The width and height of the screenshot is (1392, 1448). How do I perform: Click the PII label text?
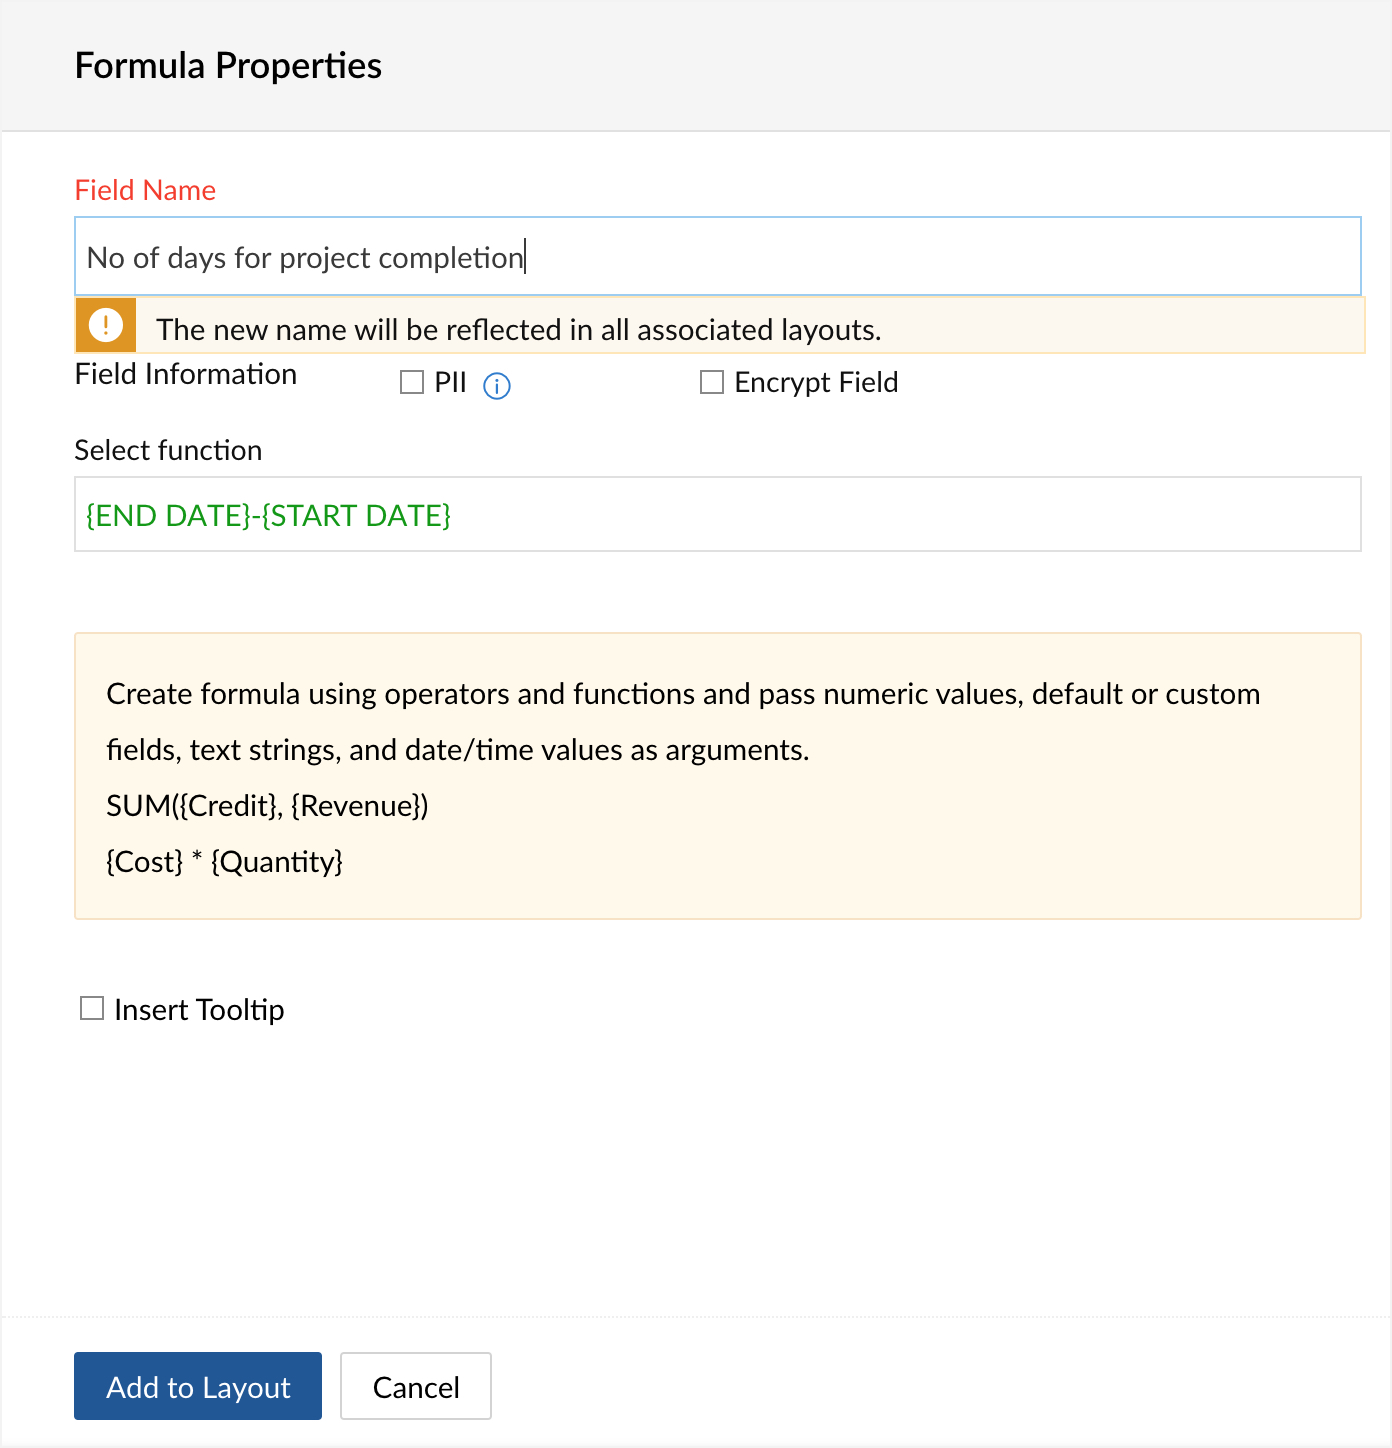pos(450,382)
